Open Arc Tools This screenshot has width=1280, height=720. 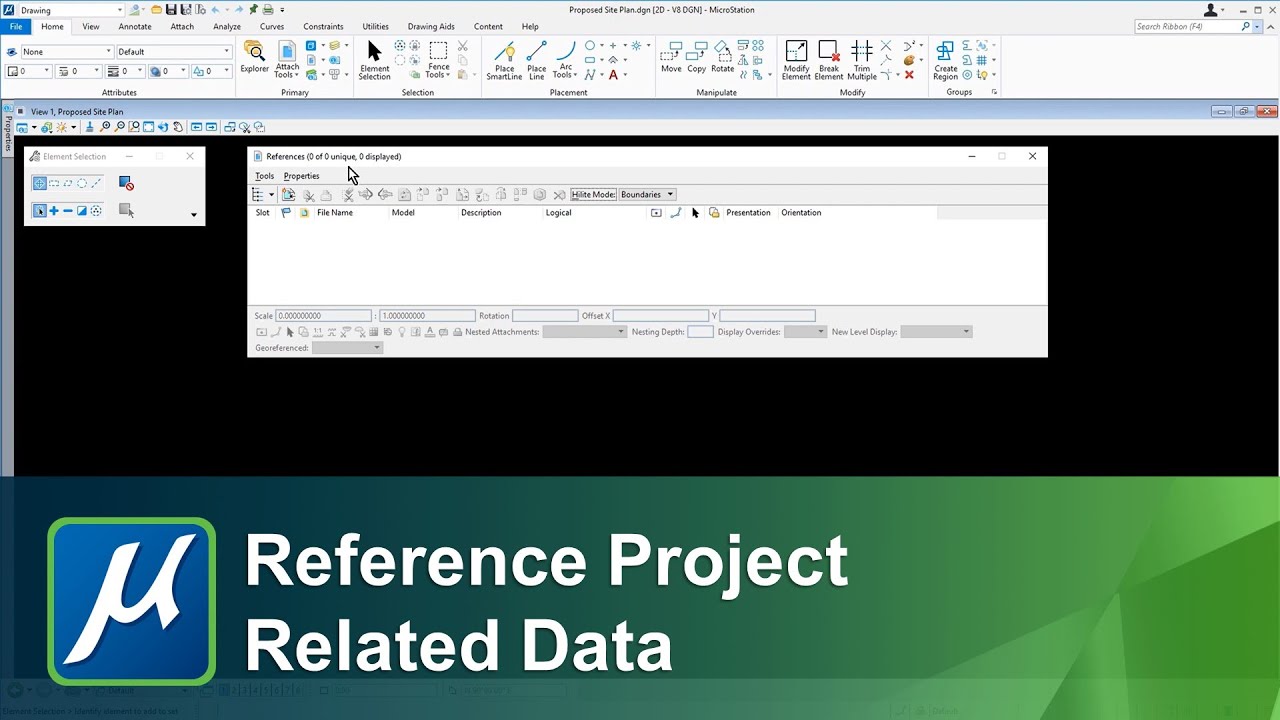click(565, 60)
